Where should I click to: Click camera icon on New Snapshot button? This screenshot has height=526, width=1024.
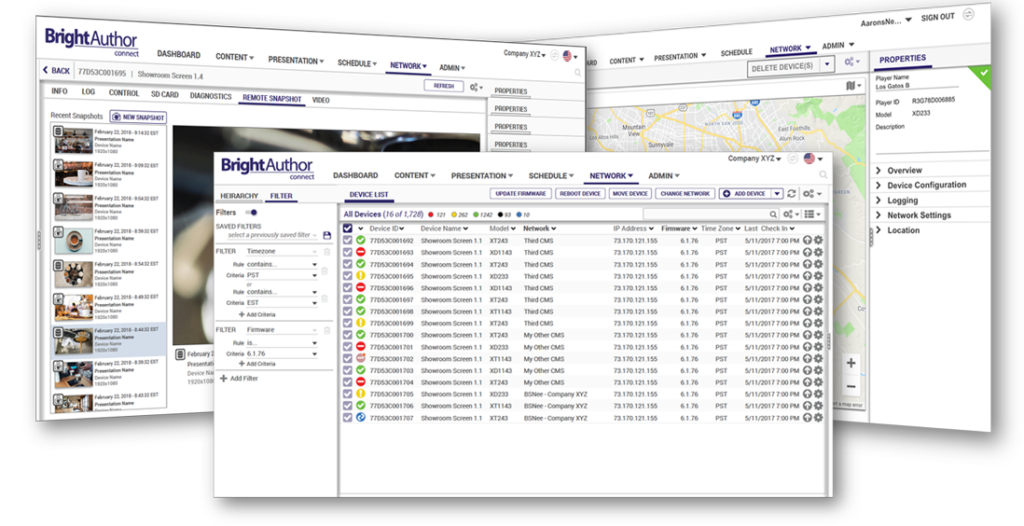[x=116, y=117]
